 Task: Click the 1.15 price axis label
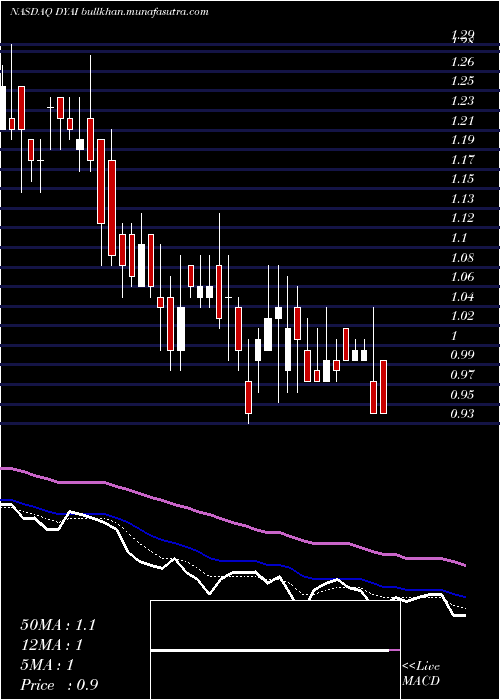[x=462, y=179]
